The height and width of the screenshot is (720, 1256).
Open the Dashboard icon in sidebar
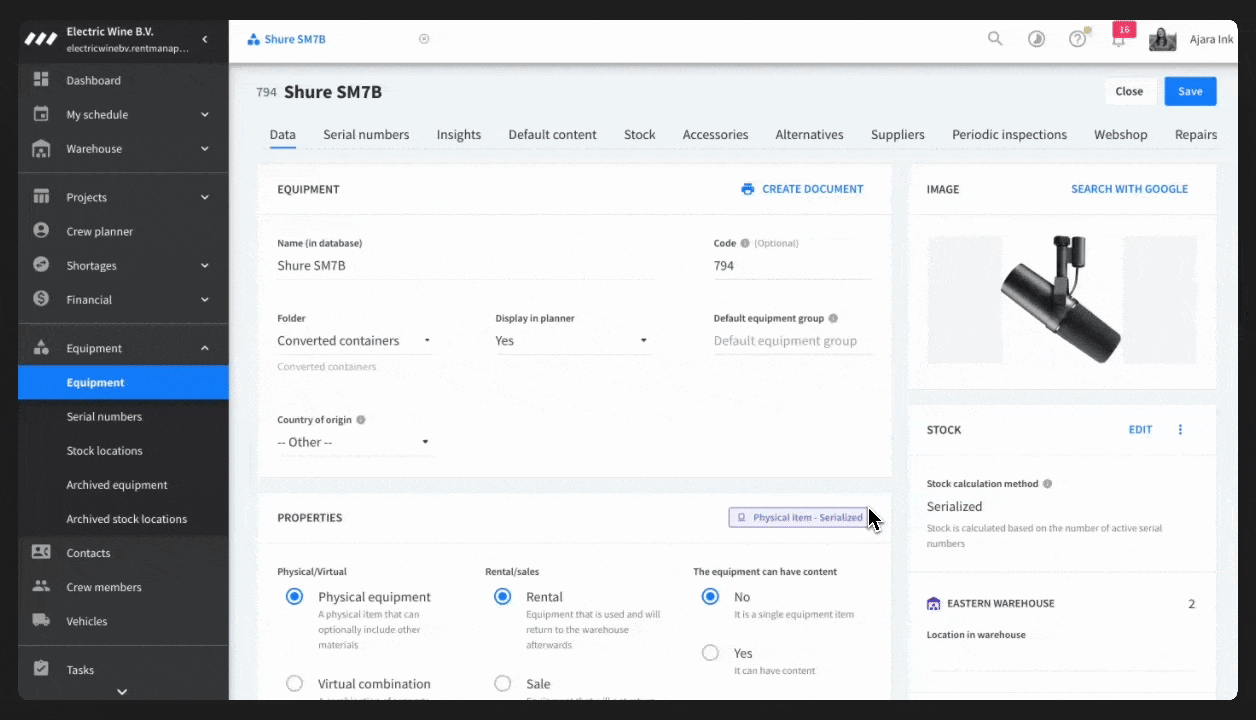pos(41,80)
